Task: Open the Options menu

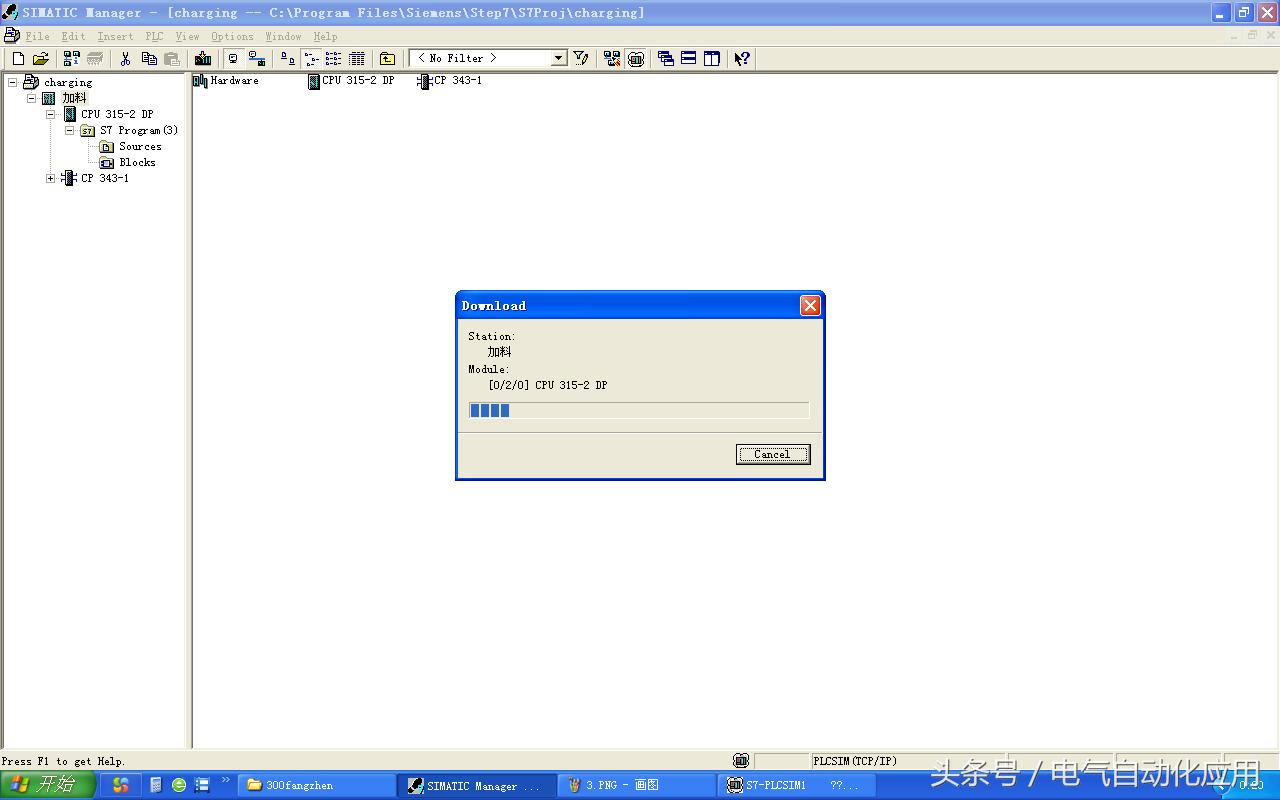Action: pos(232,36)
